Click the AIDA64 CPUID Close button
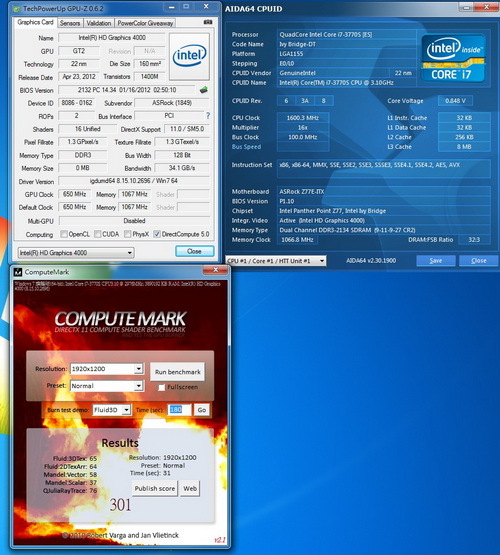500x555 pixels. pyautogui.click(x=478, y=261)
